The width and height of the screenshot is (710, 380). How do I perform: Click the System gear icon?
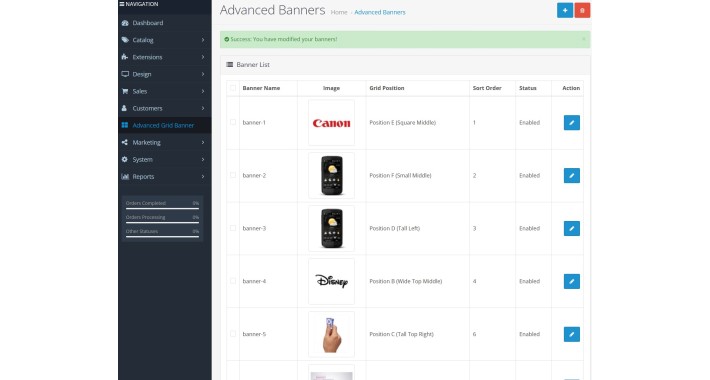125,159
